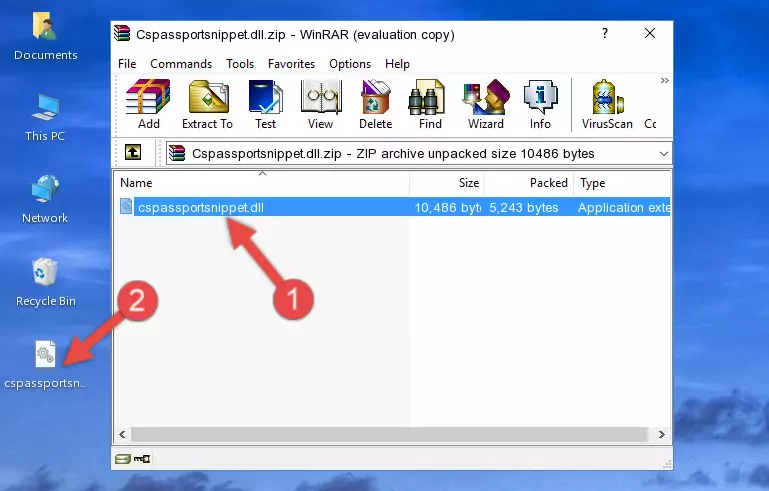Click the Test archive icon
769x491 pixels.
(x=265, y=104)
